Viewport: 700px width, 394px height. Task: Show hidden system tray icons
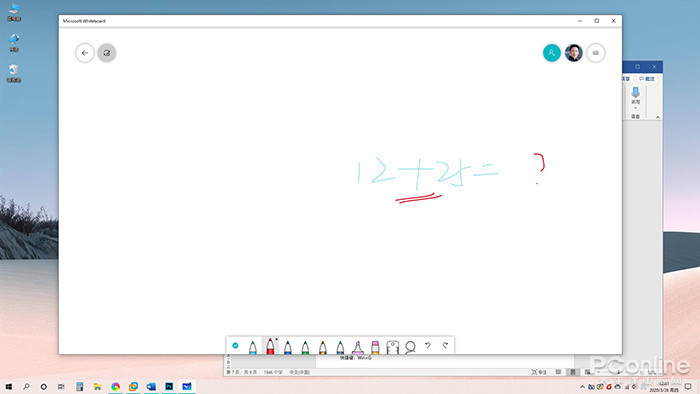tap(582, 387)
